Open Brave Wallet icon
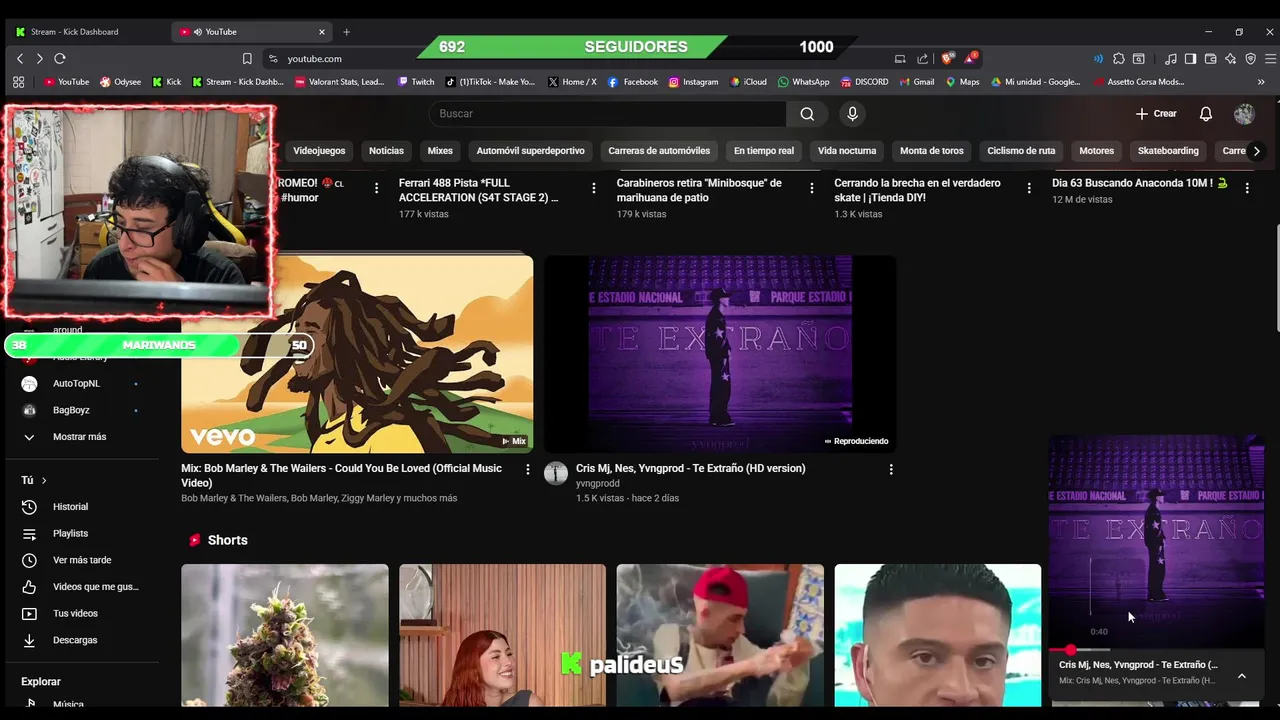The width and height of the screenshot is (1280, 720). click(x=1210, y=59)
